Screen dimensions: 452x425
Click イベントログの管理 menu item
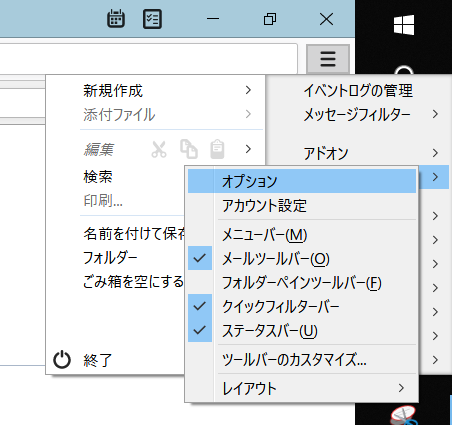pyautogui.click(x=358, y=91)
